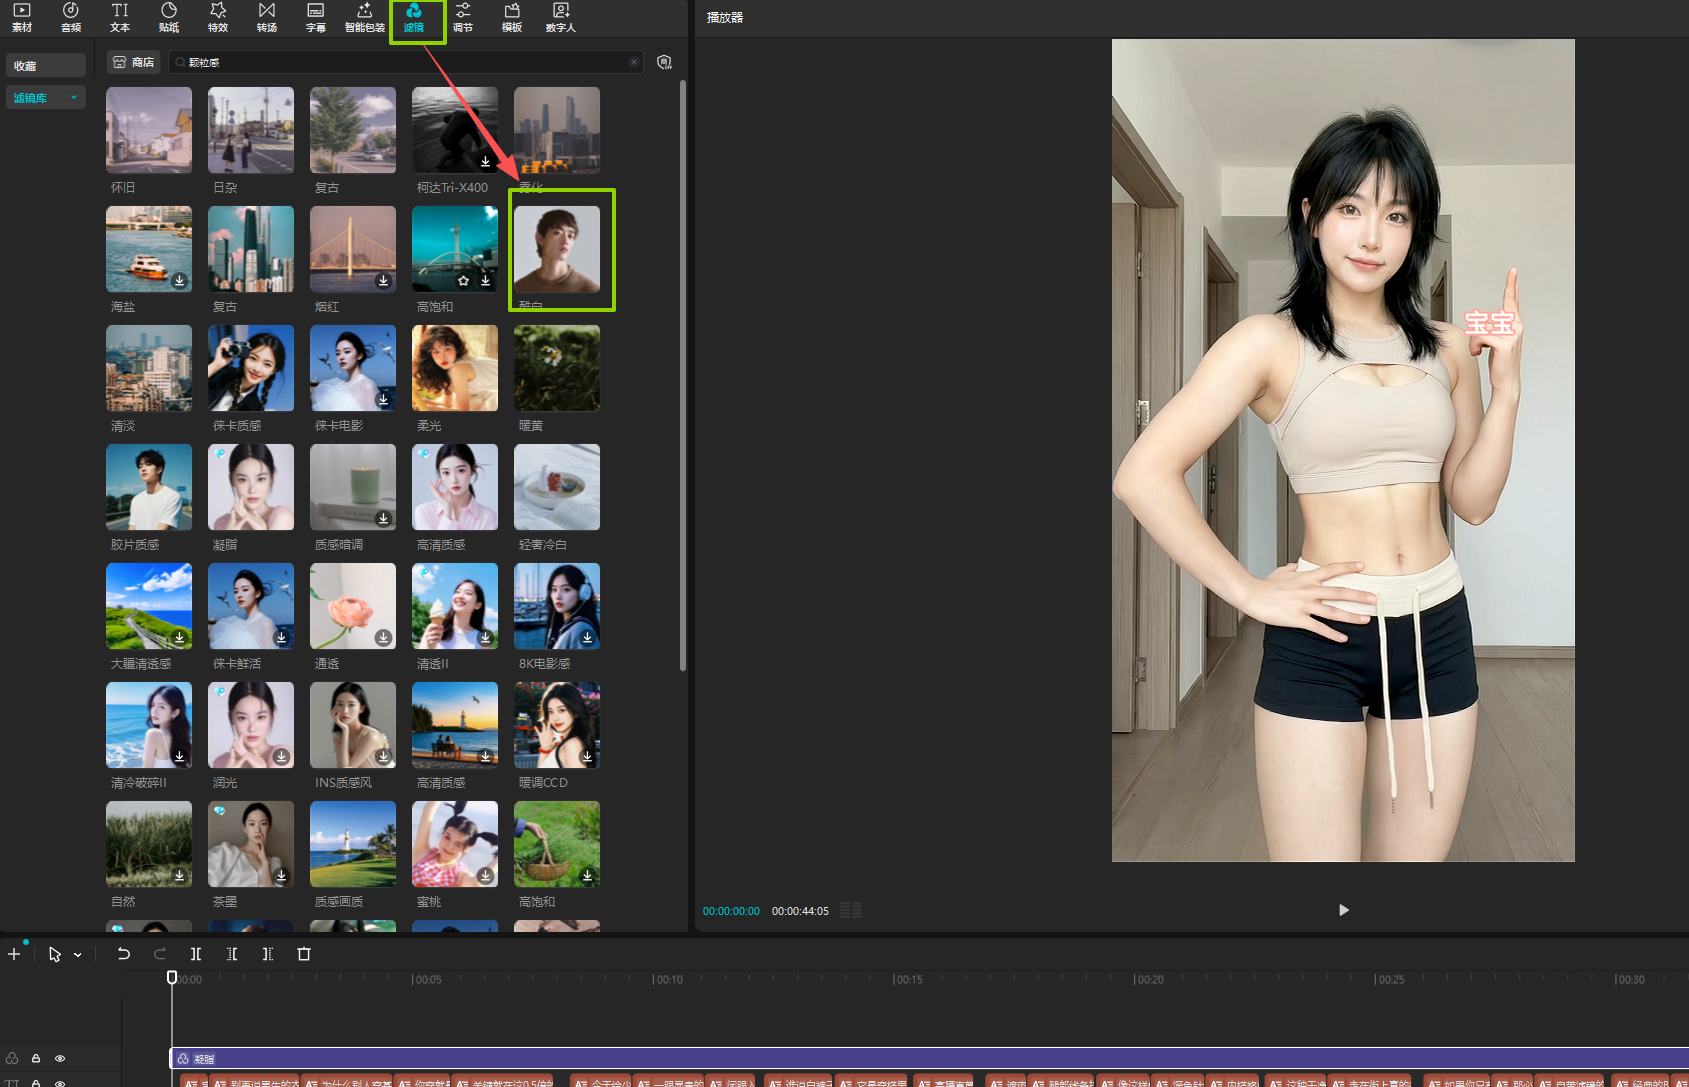This screenshot has width=1689, height=1087.
Task: Click the undo arrow in timeline toolbar
Action: coord(124,954)
